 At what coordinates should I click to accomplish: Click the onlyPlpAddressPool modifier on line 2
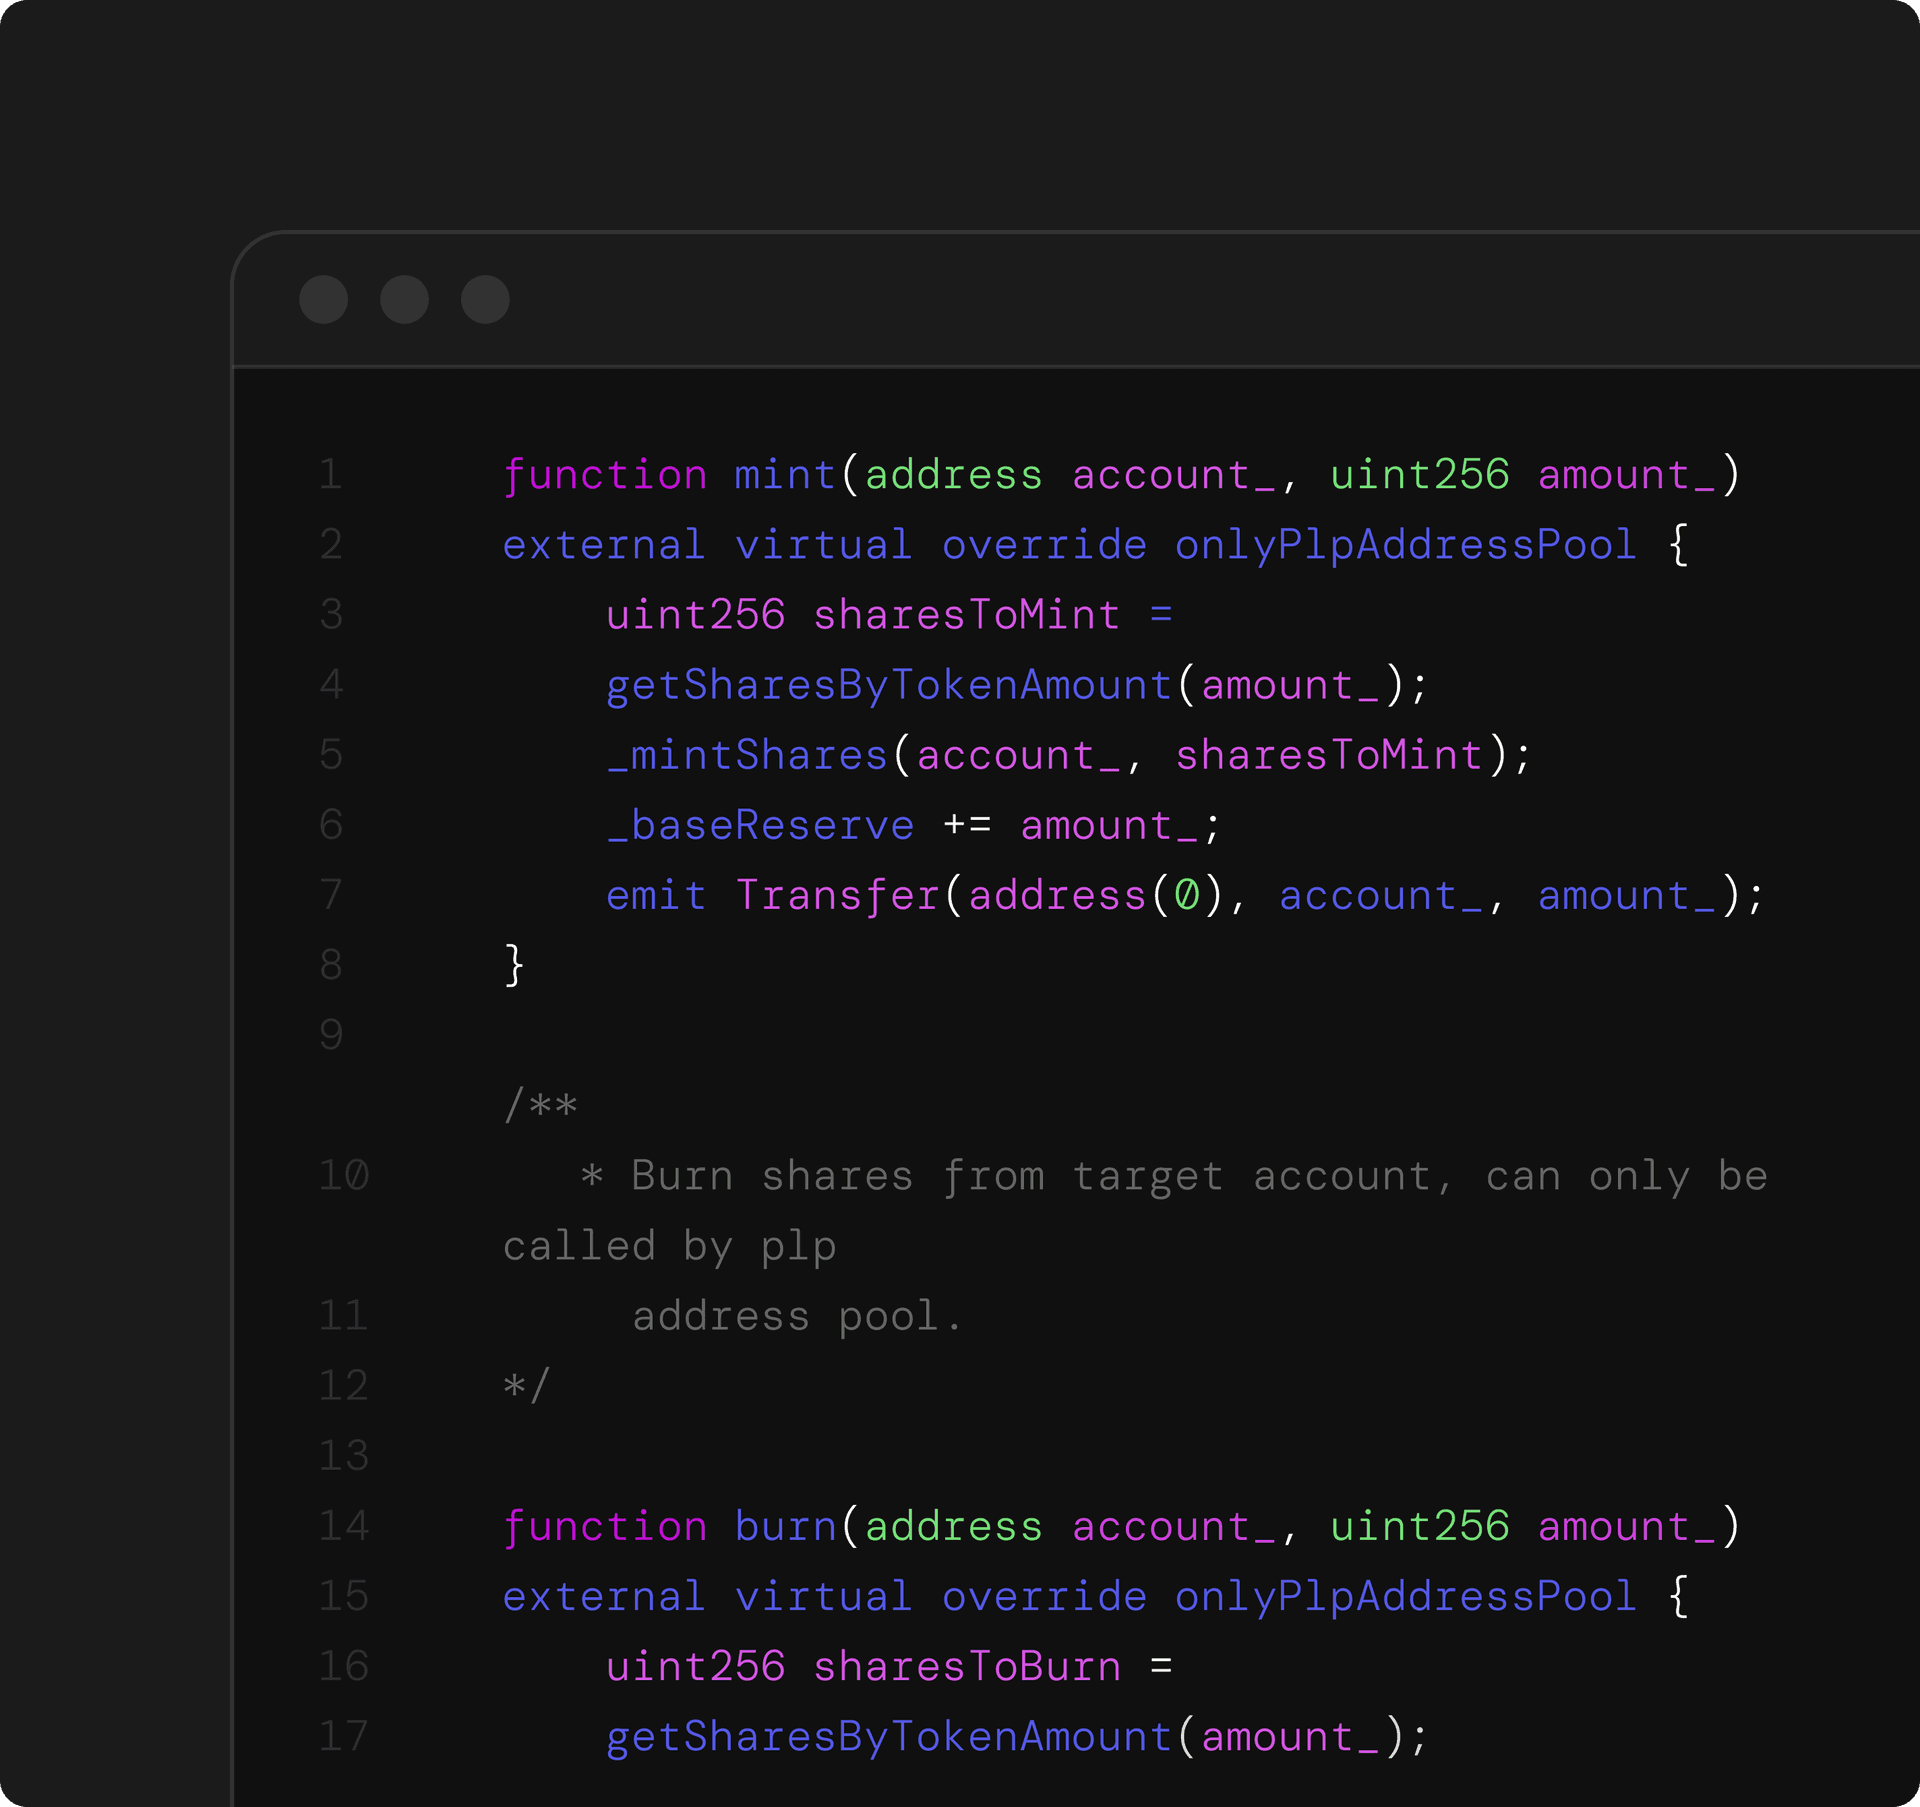point(1404,544)
